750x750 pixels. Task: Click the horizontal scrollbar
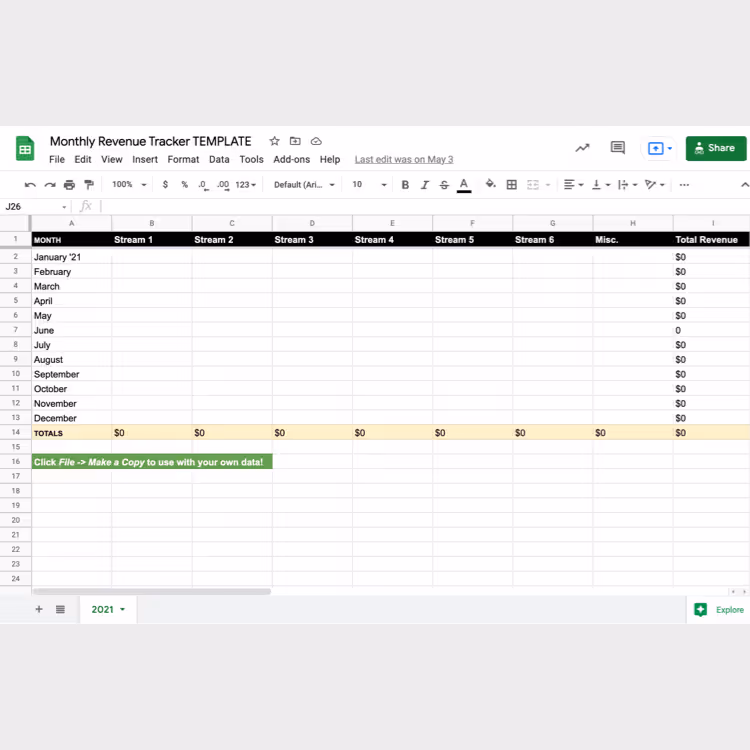(x=152, y=592)
